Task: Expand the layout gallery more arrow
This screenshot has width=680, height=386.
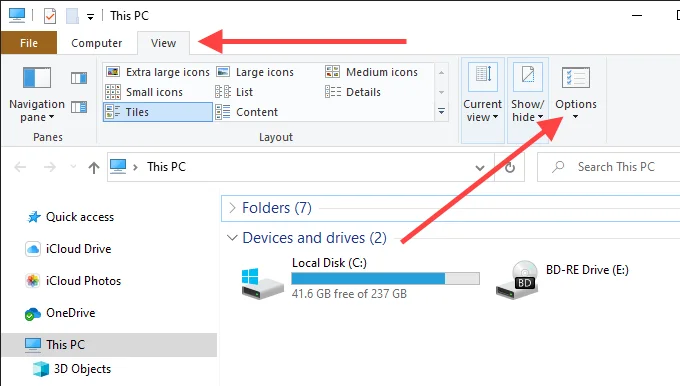Action: pyautogui.click(x=441, y=111)
